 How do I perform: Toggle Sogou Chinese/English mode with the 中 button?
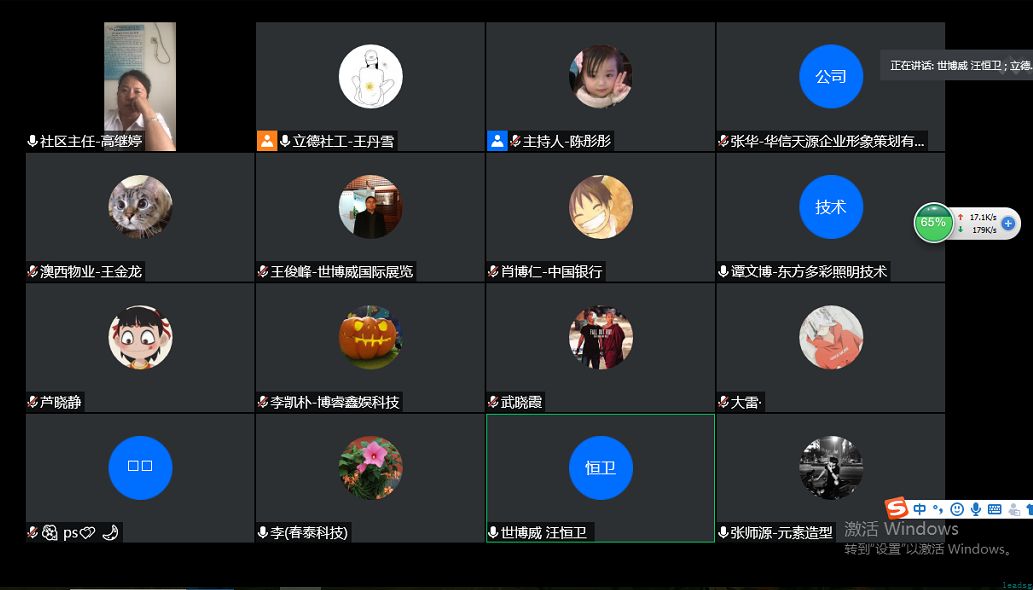920,509
